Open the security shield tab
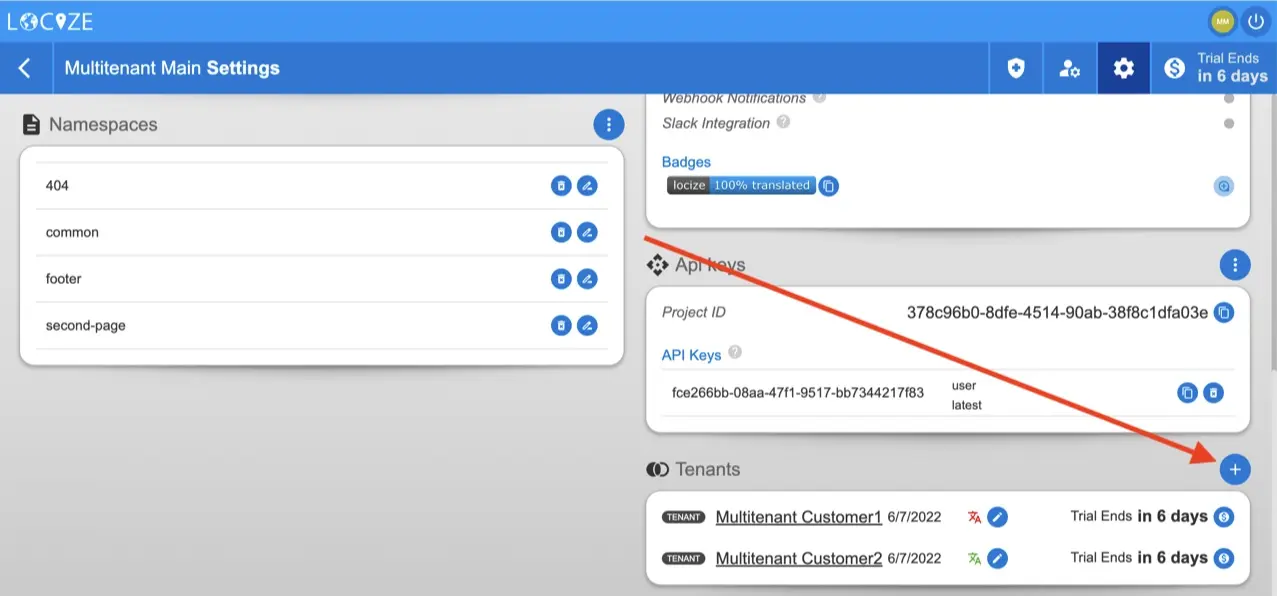 (x=1016, y=69)
